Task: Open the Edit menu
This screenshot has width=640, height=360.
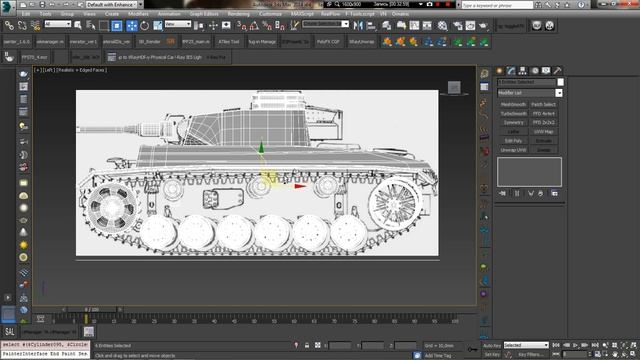Action: tap(26, 14)
